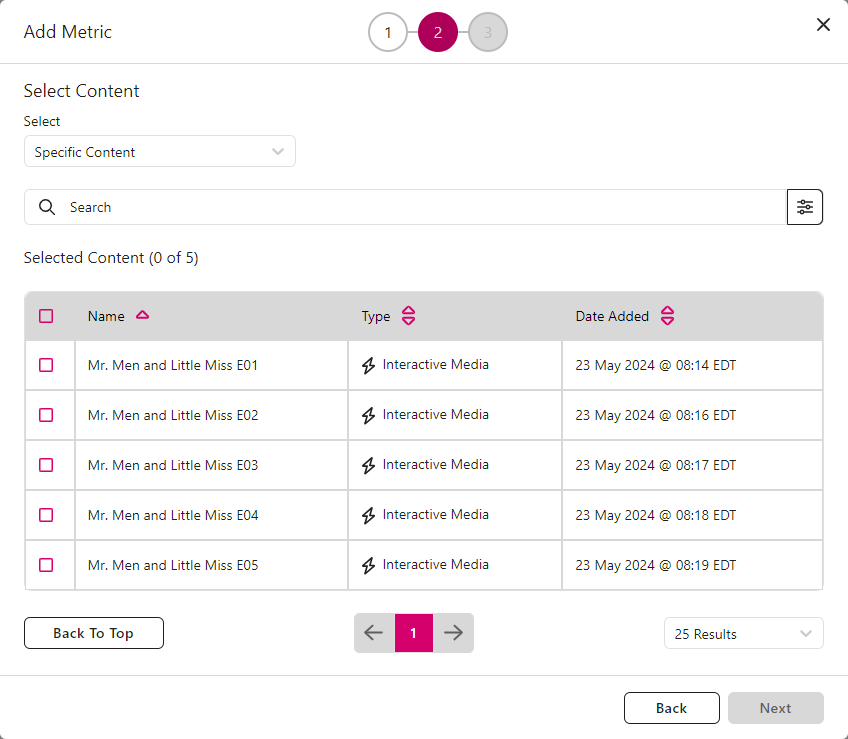The width and height of the screenshot is (848, 739).
Task: Close the Add Metric dialog
Action: point(823,25)
